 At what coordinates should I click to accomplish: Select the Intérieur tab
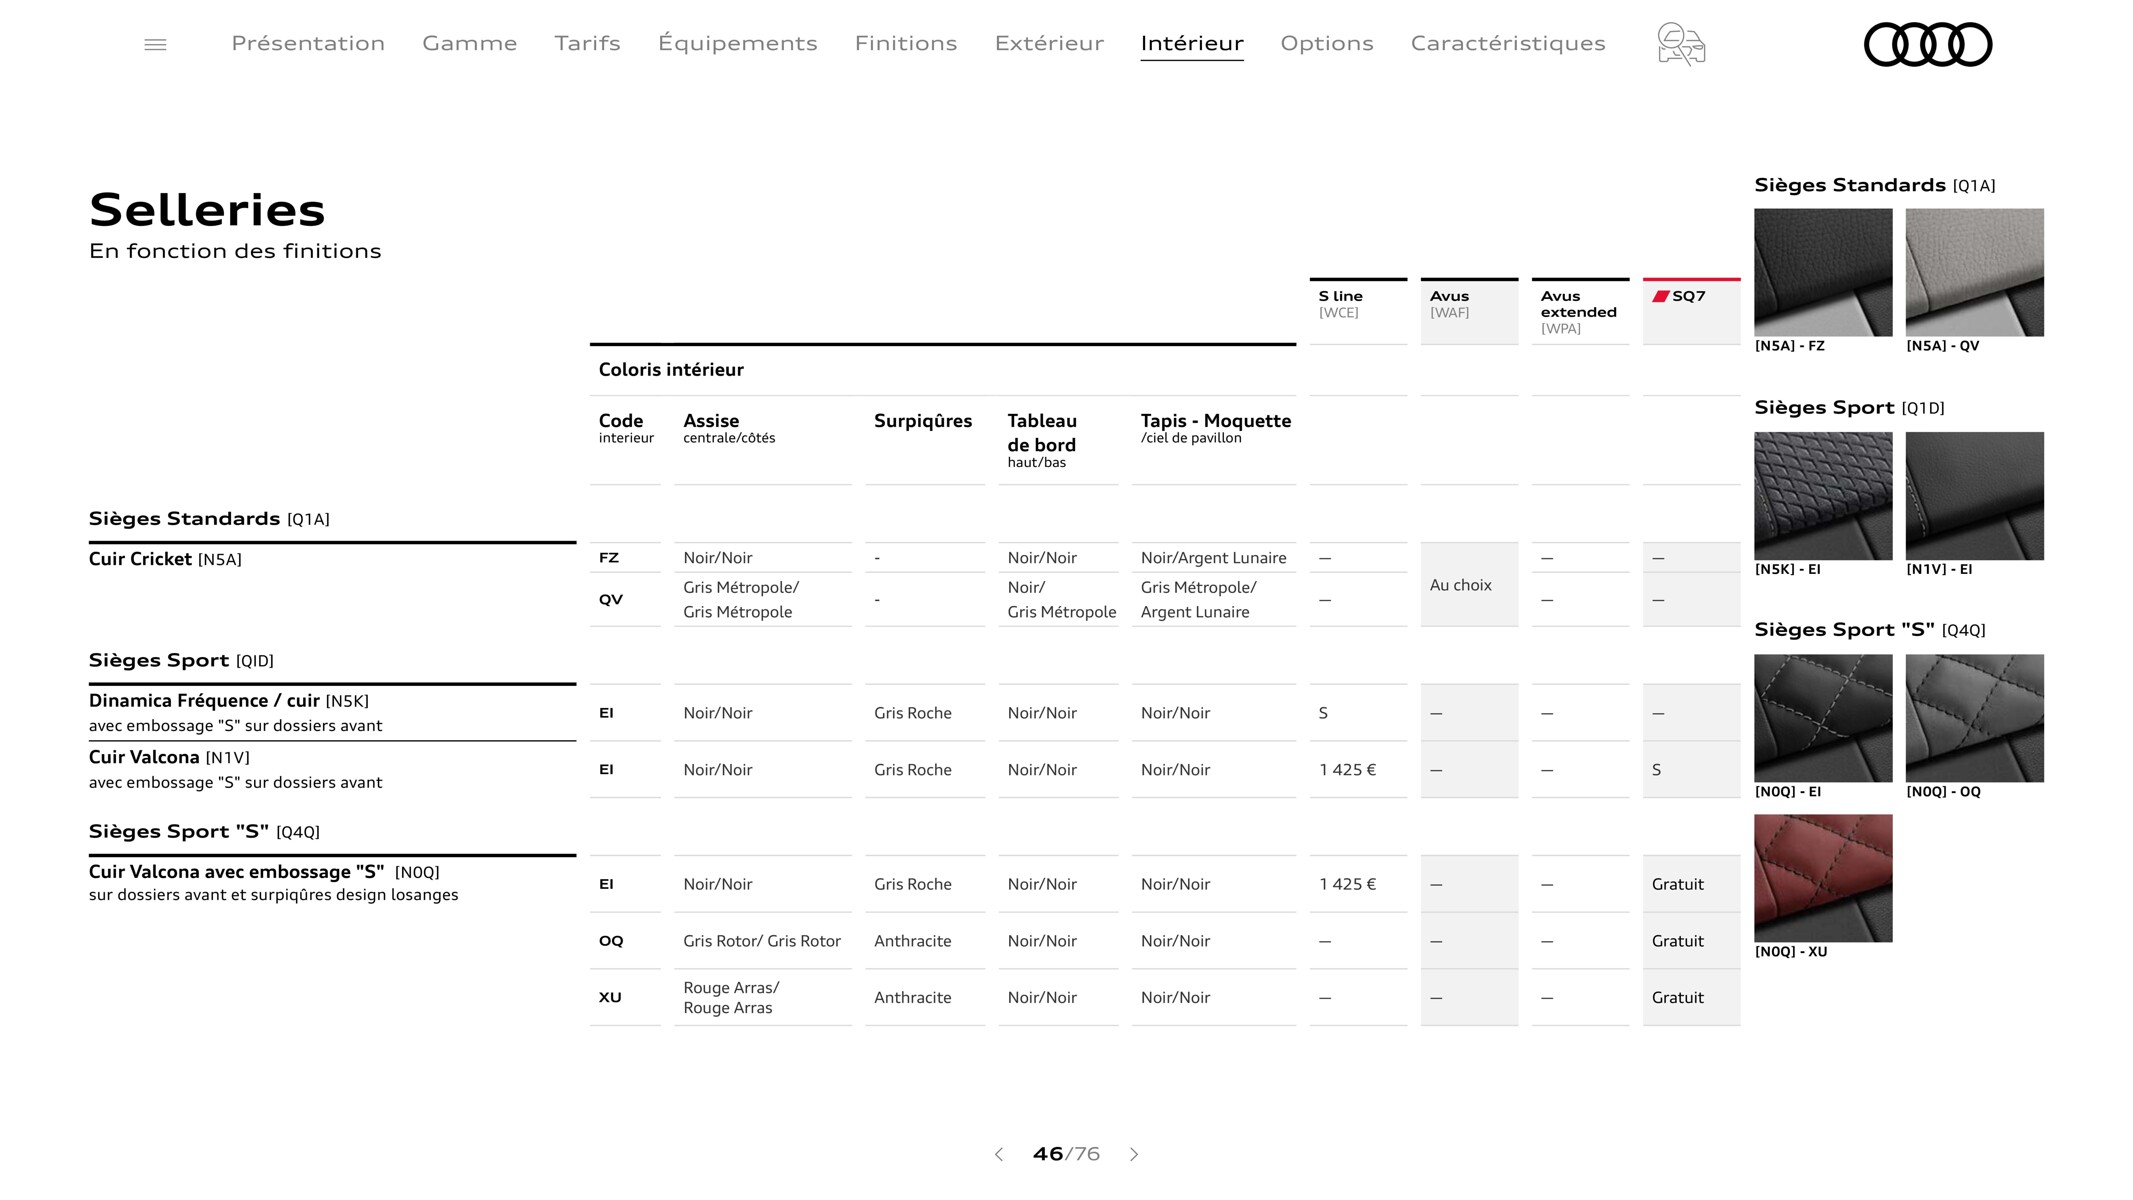point(1192,43)
